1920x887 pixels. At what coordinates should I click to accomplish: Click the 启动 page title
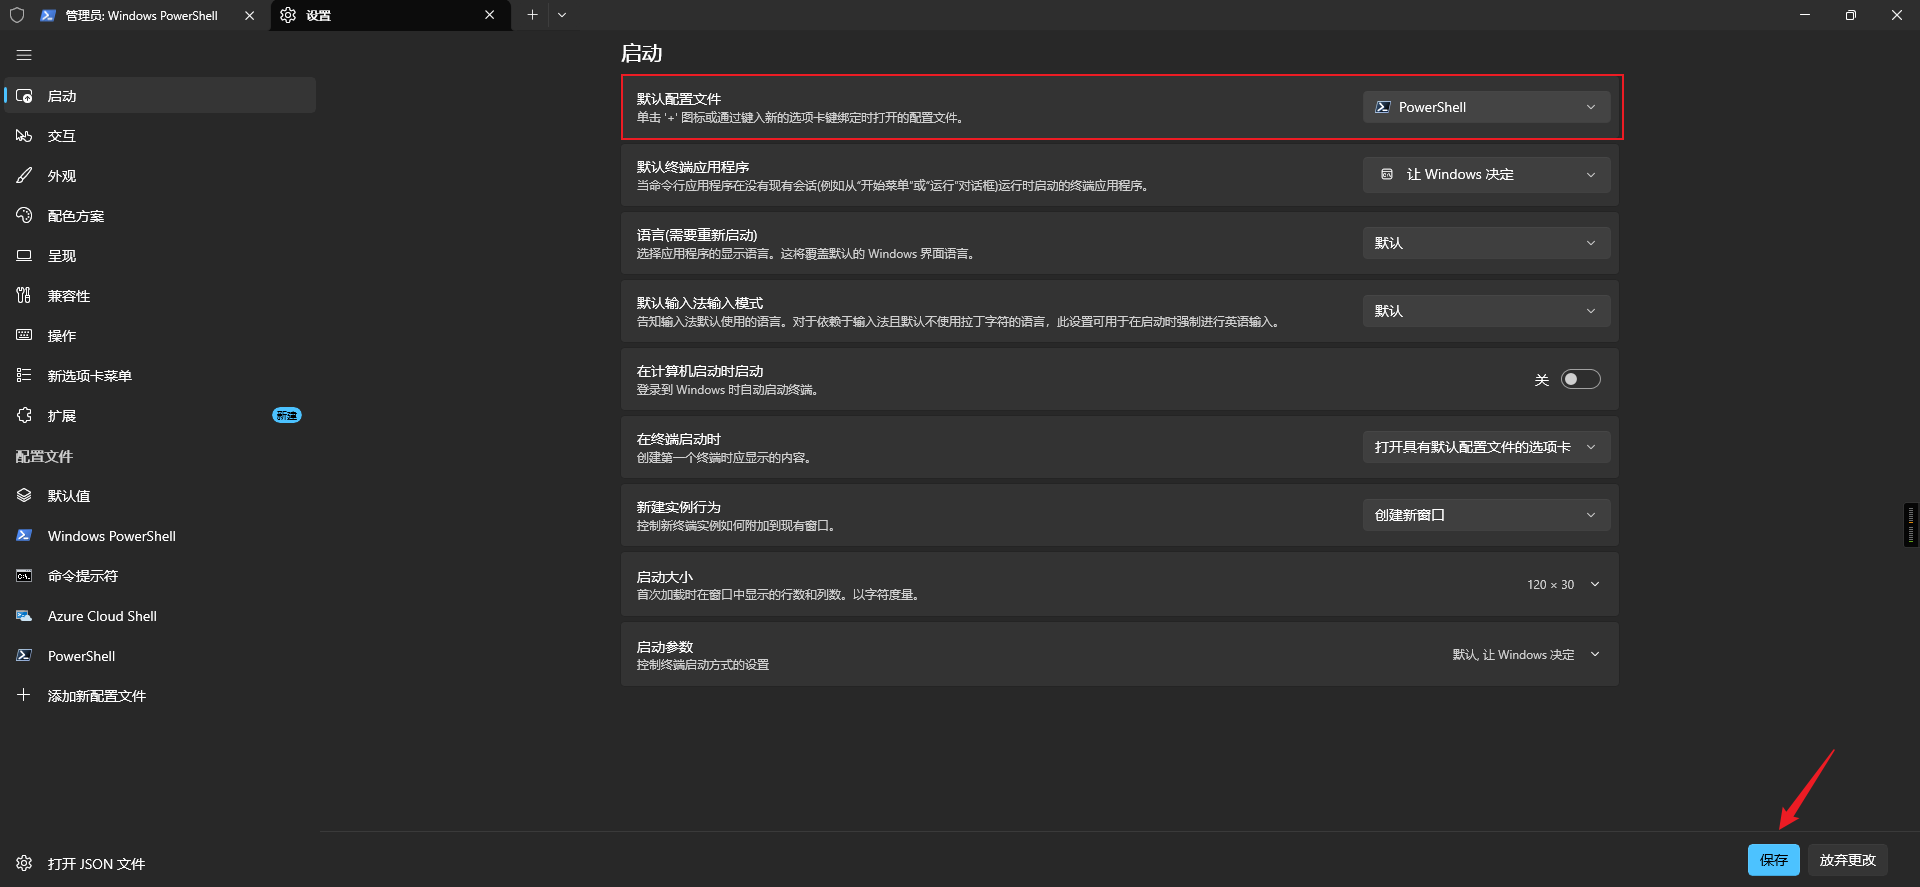coord(641,53)
